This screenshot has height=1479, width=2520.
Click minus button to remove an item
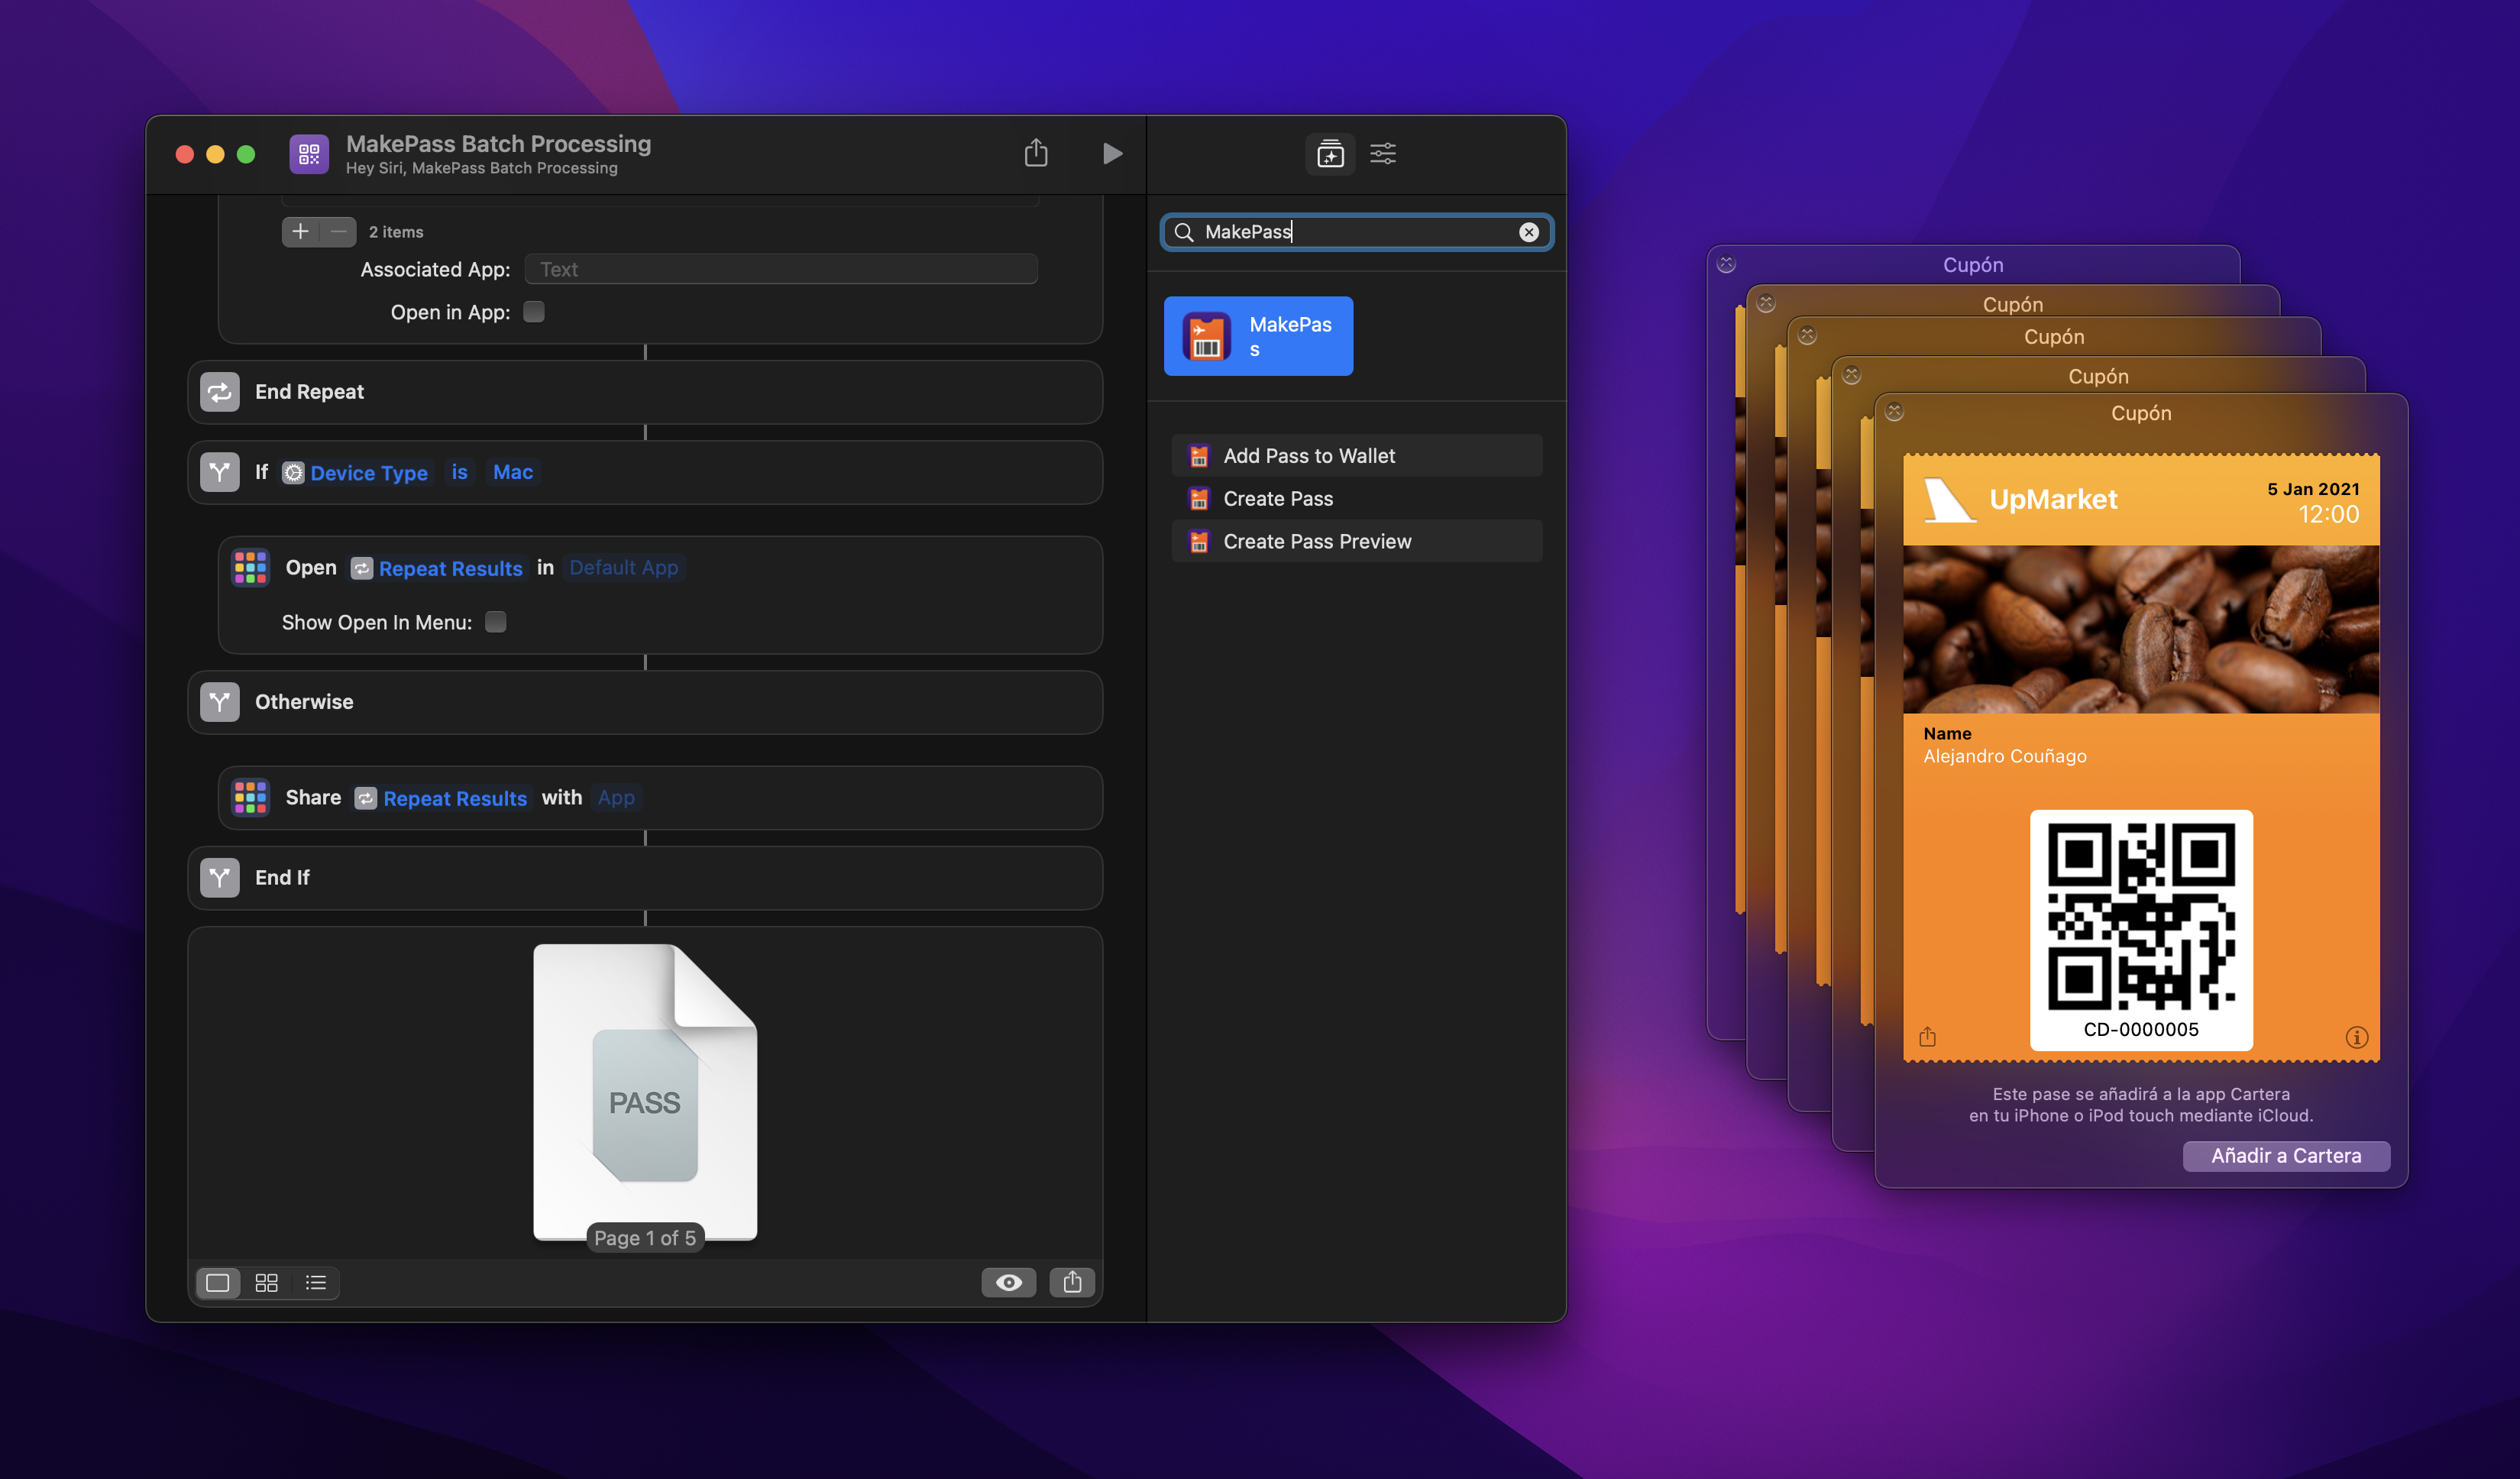point(338,232)
